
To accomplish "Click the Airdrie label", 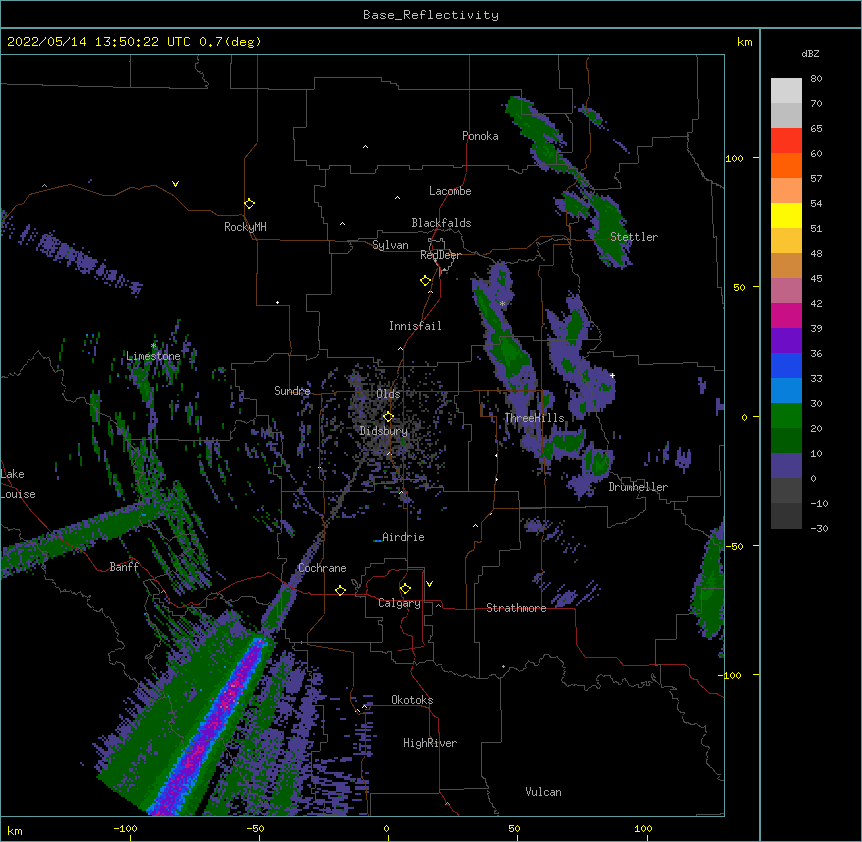I will [403, 537].
